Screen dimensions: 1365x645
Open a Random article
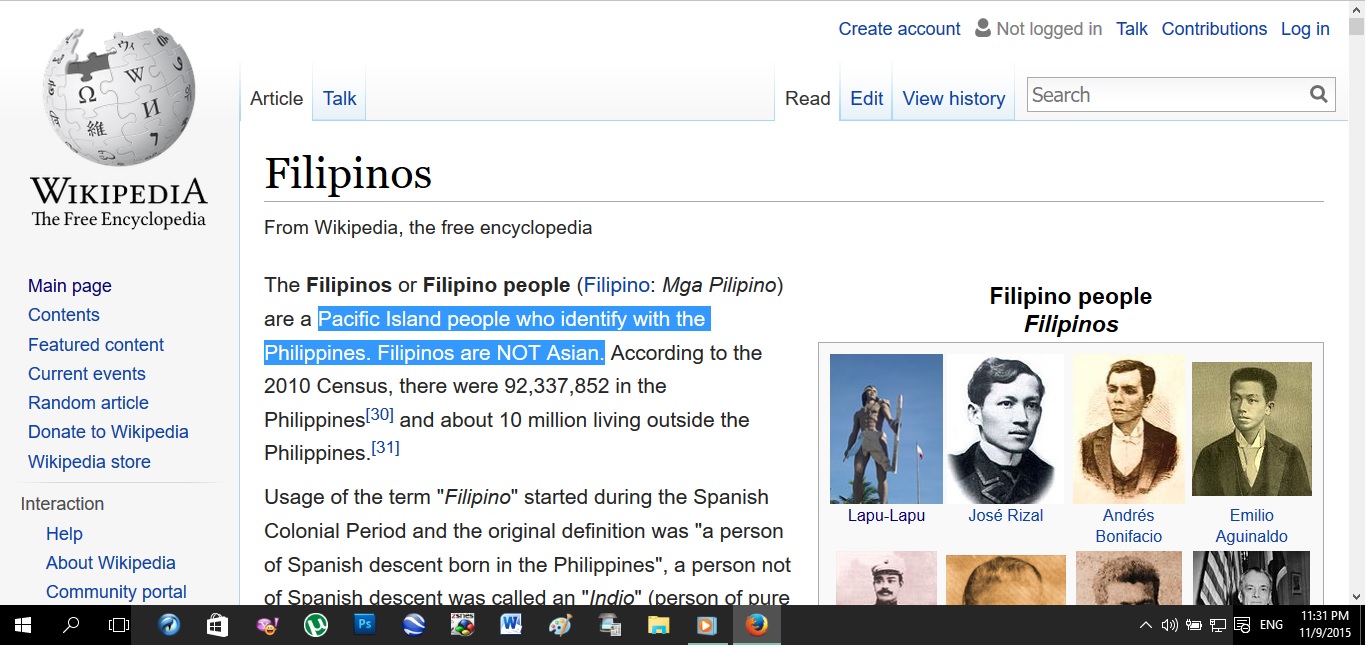coord(88,403)
